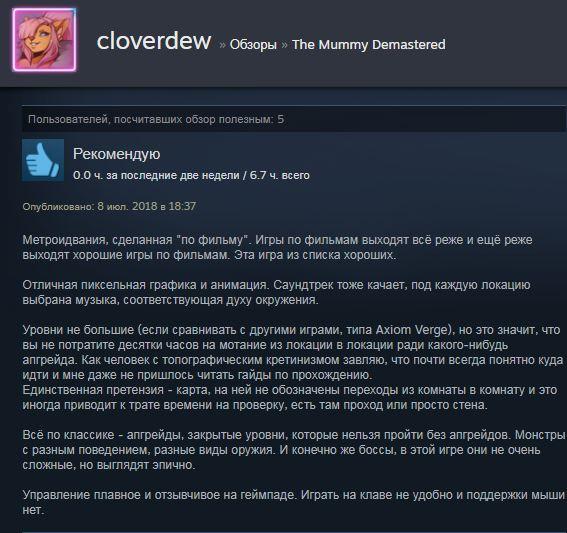Click the blue thumbs-up recommendation icon
Screen dimensions: 567x533
[x=43, y=160]
